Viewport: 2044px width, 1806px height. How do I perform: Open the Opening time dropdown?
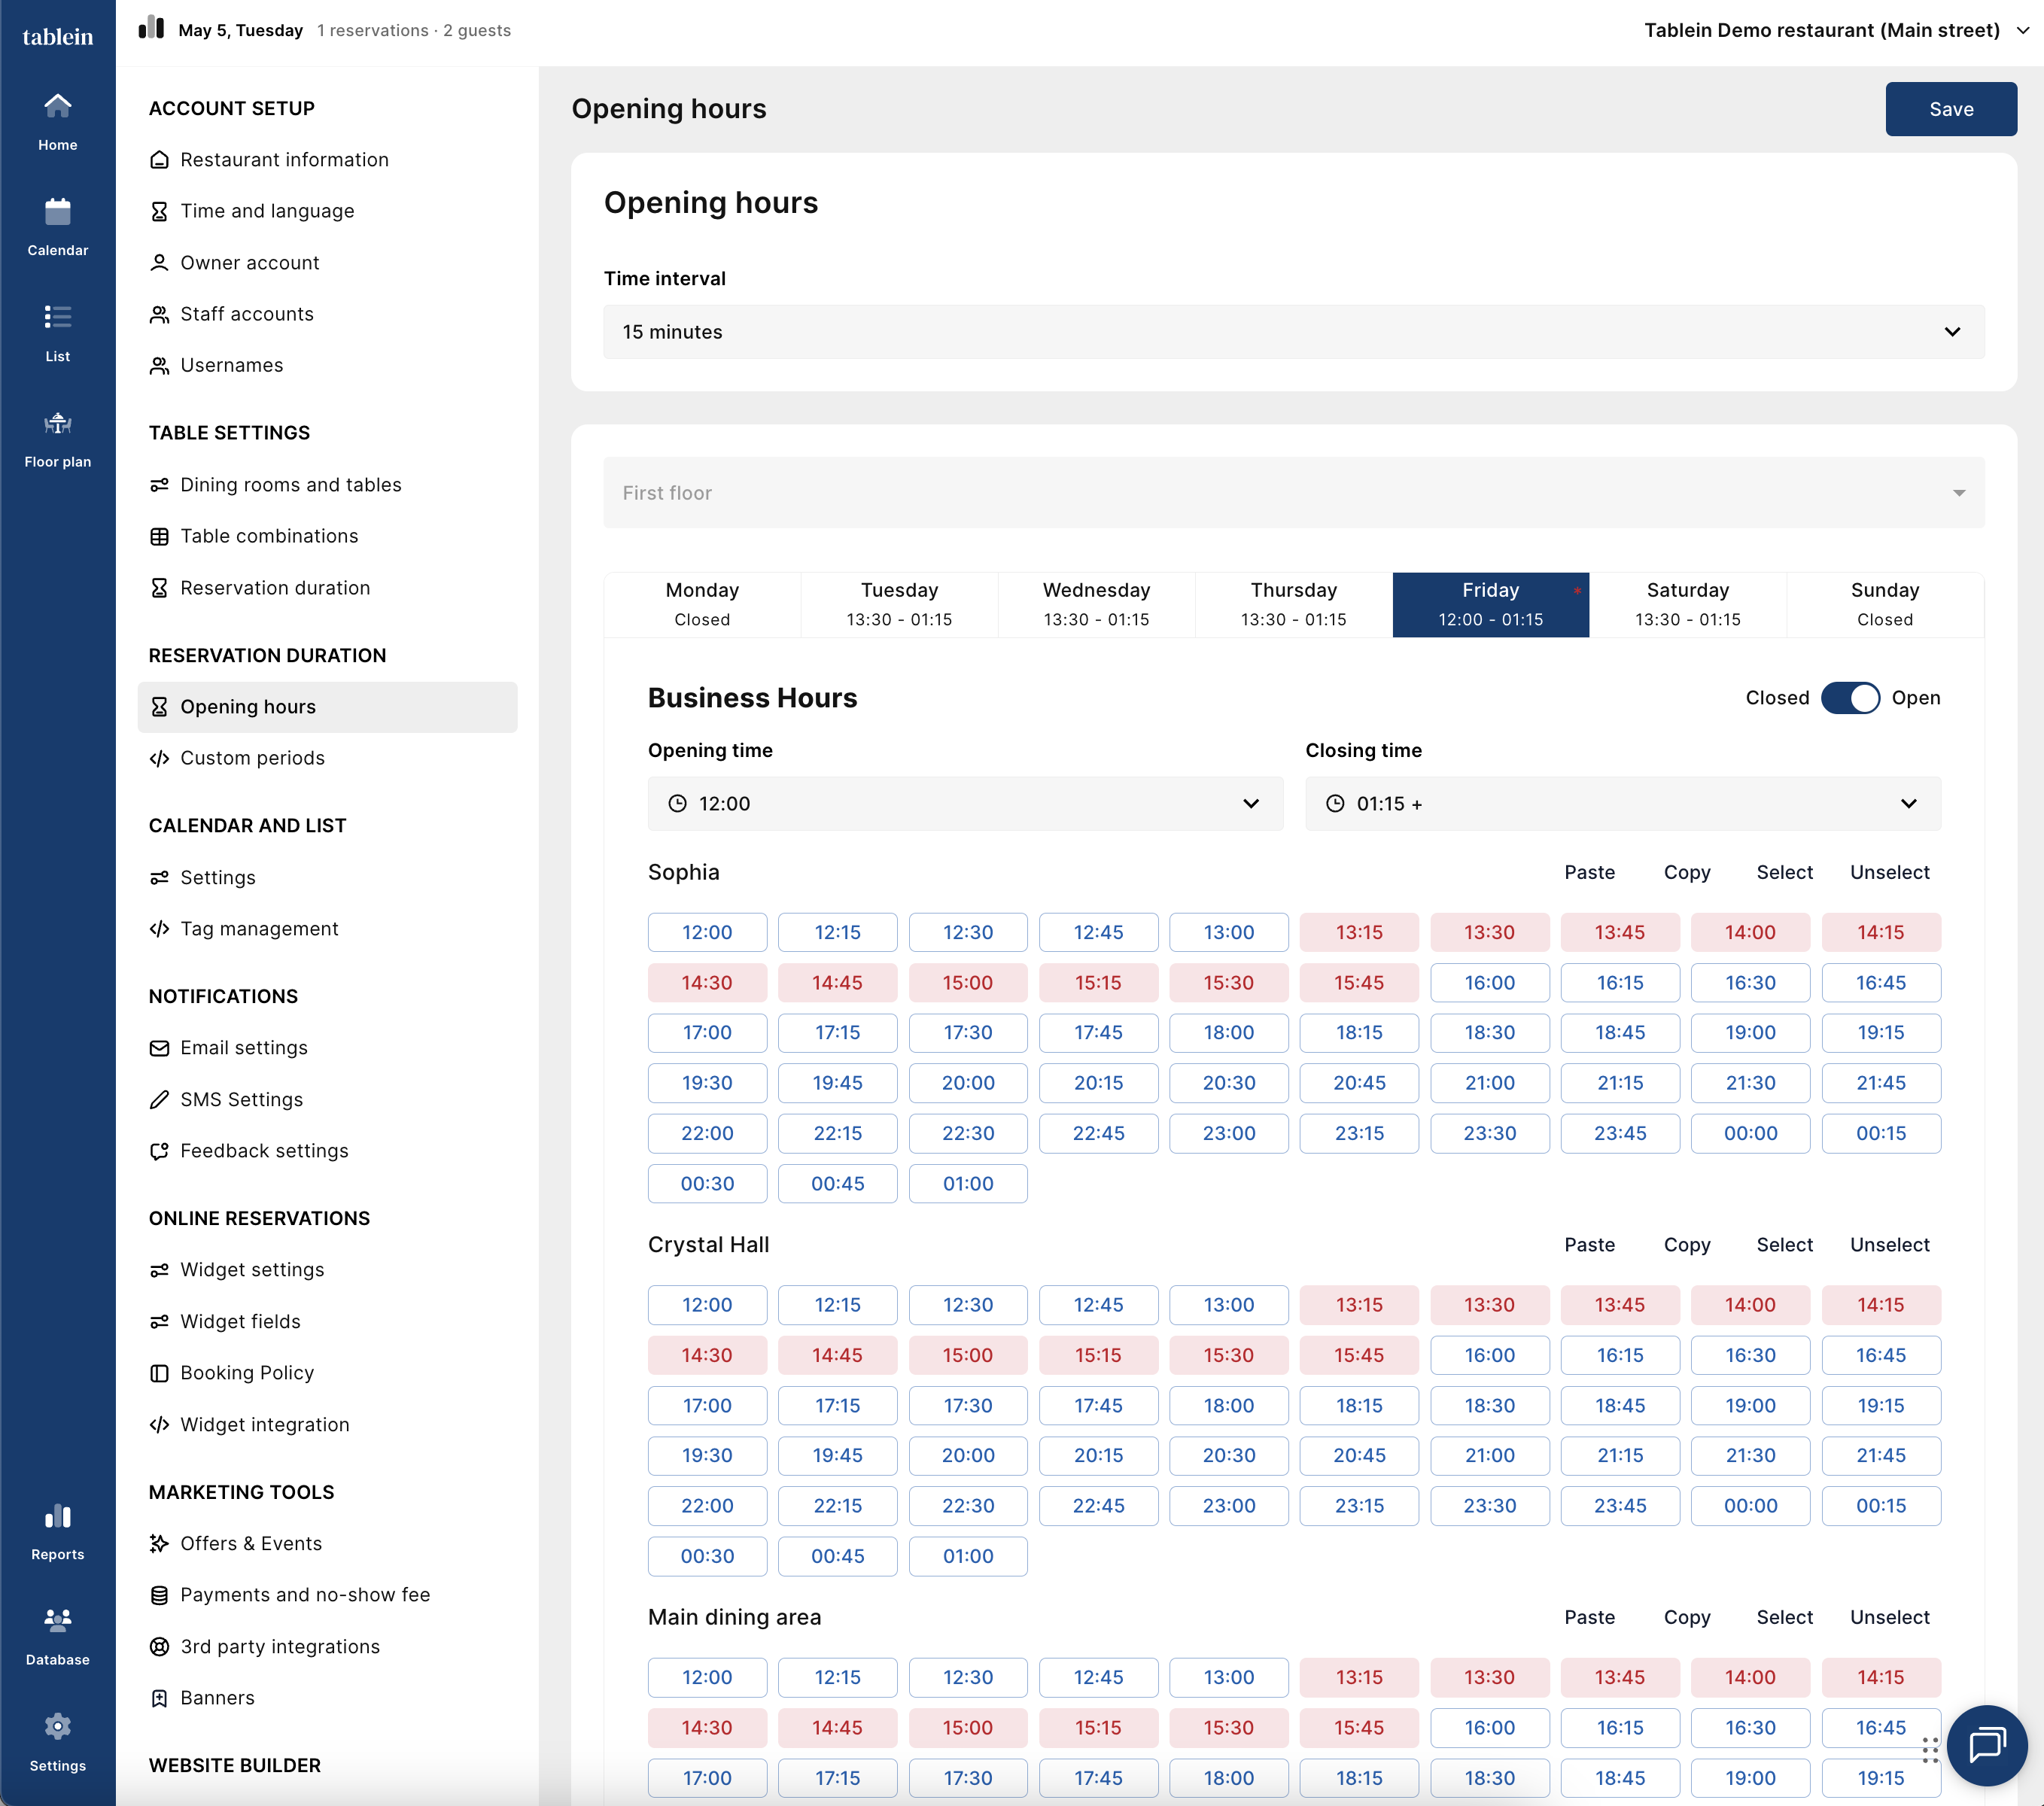pos(965,804)
